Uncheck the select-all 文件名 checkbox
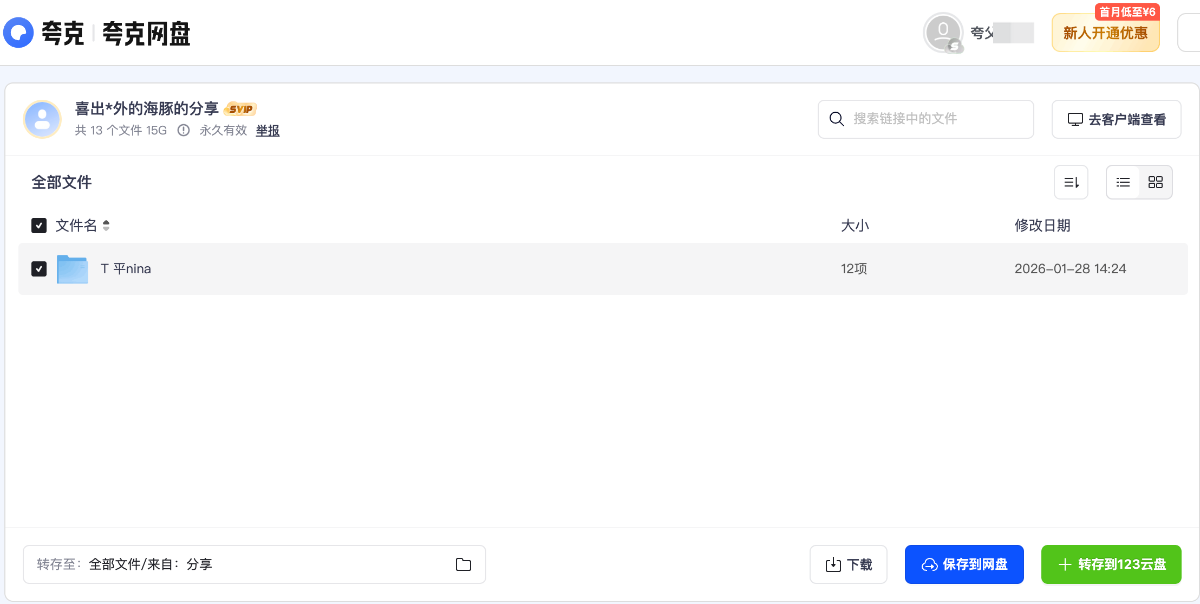 [x=39, y=225]
